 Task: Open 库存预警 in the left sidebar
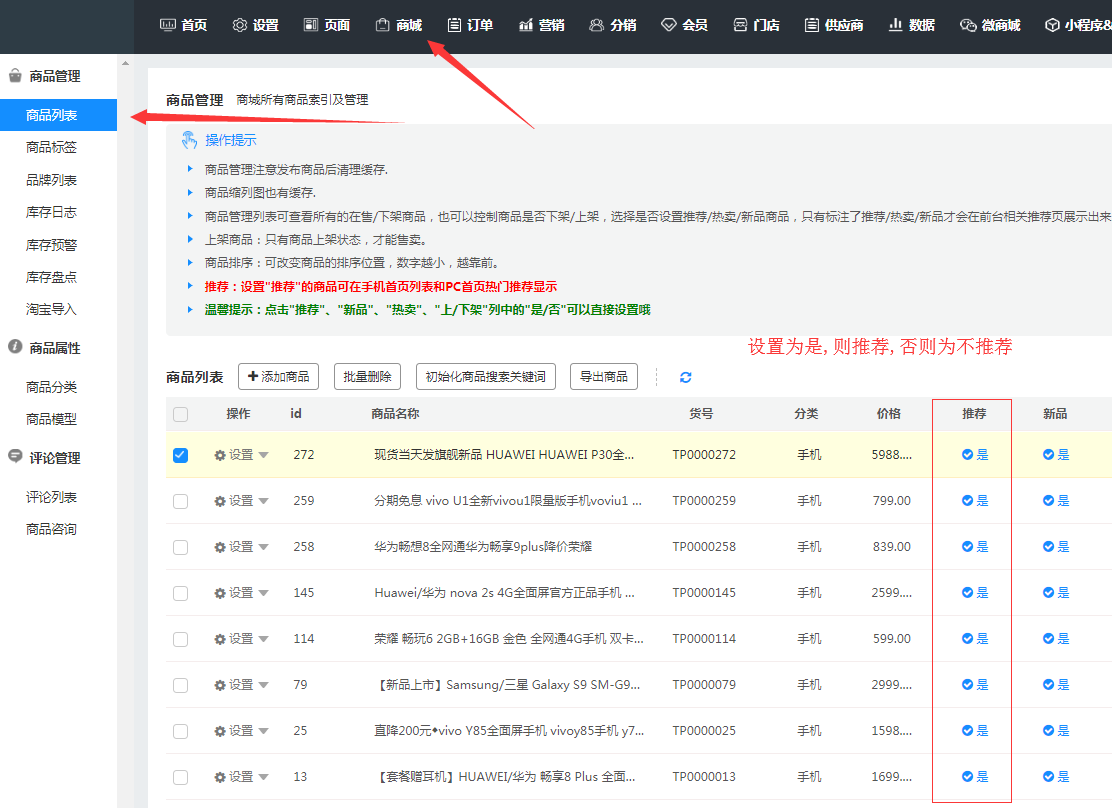[x=51, y=245]
